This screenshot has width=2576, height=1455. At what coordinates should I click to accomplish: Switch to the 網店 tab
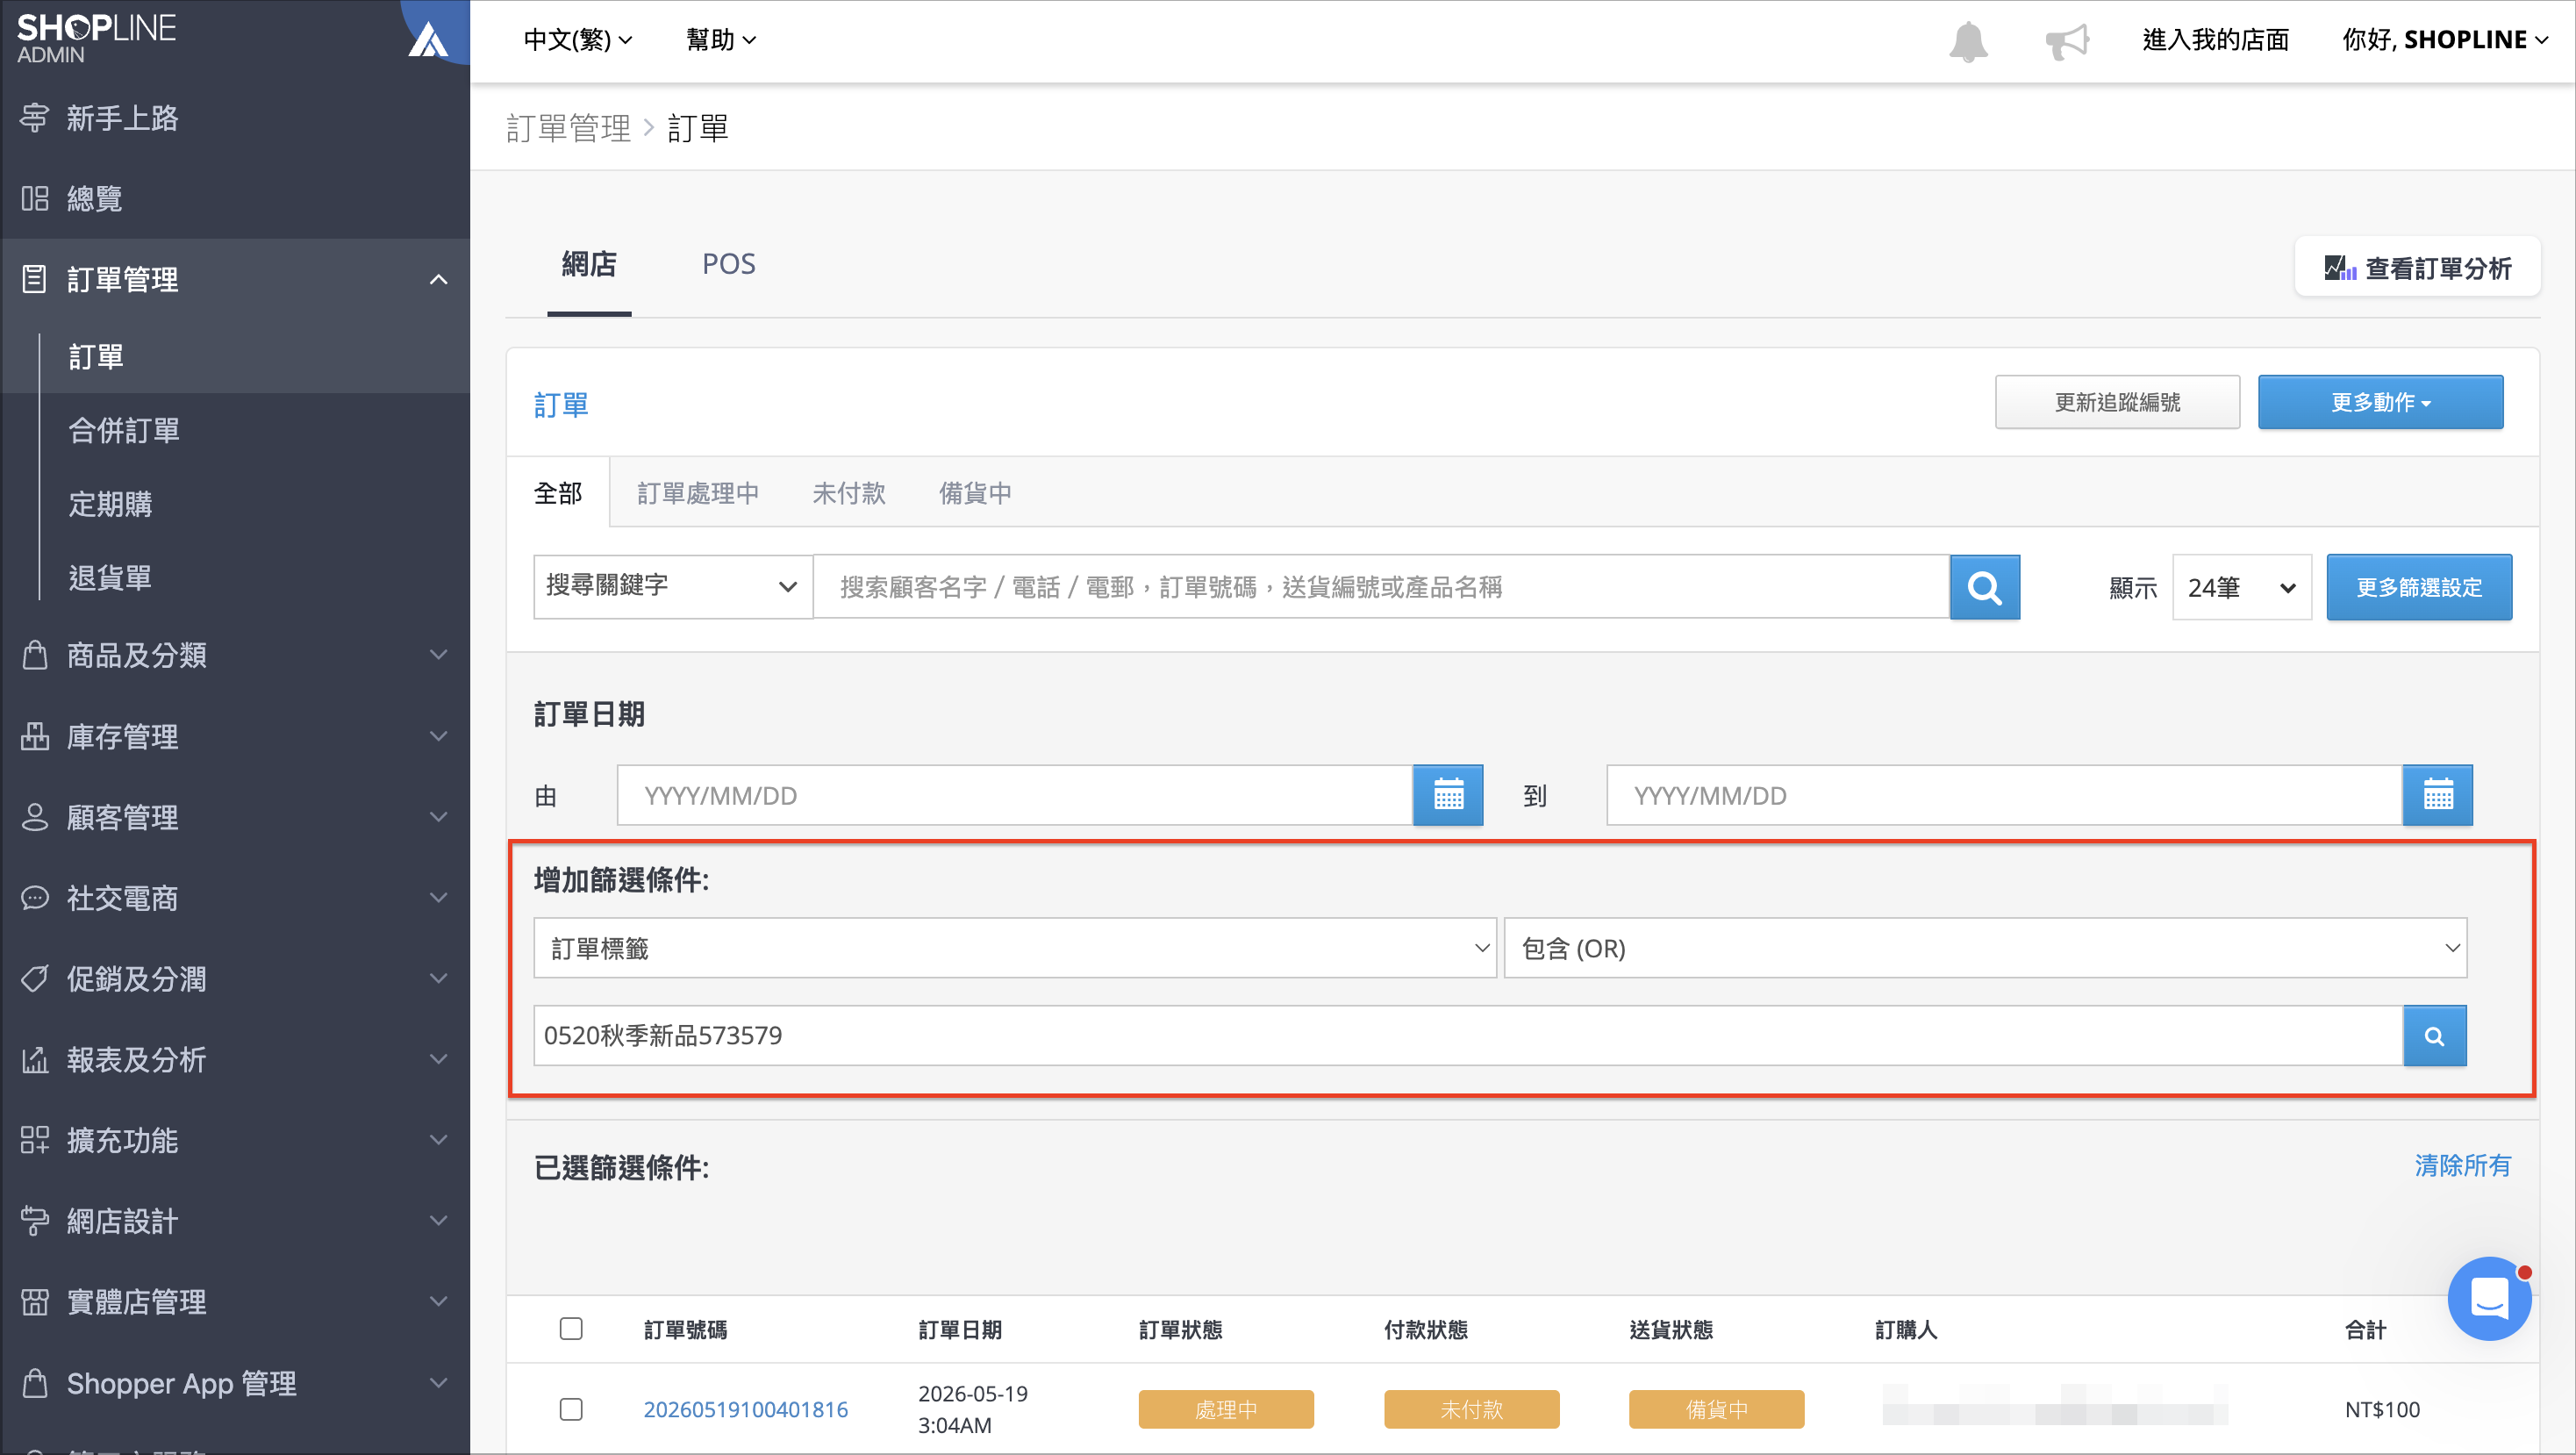point(589,264)
